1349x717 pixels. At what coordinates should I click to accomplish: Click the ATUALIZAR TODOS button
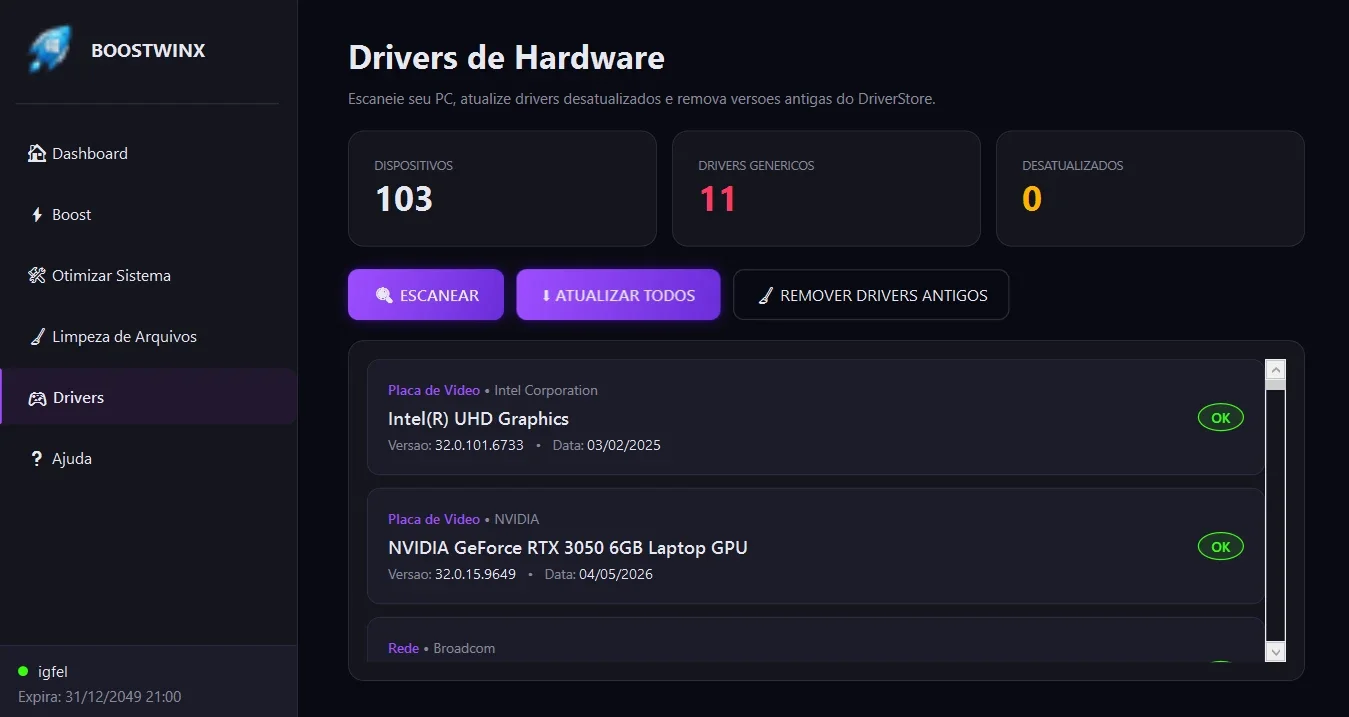618,295
